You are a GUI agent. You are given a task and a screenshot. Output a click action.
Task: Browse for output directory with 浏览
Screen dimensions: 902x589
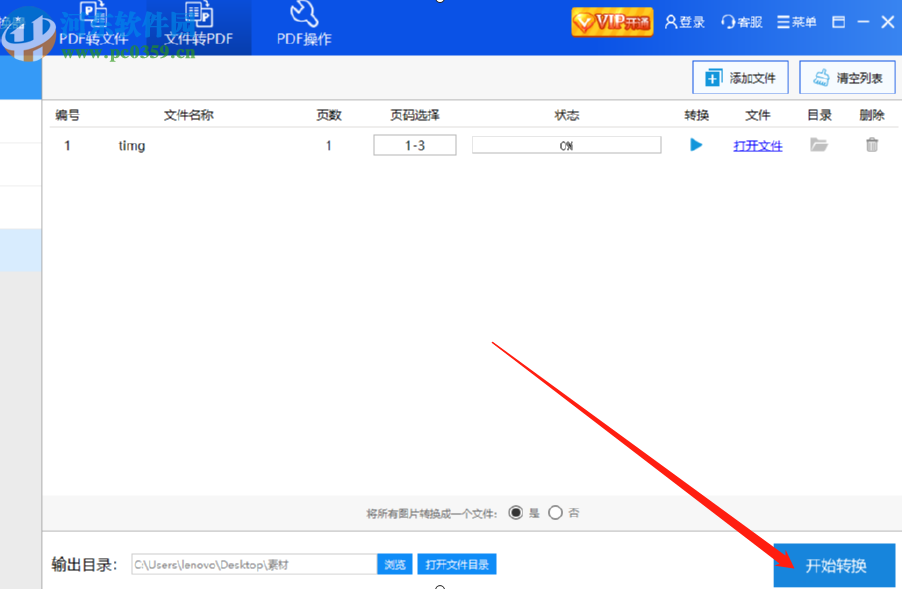tap(395, 564)
